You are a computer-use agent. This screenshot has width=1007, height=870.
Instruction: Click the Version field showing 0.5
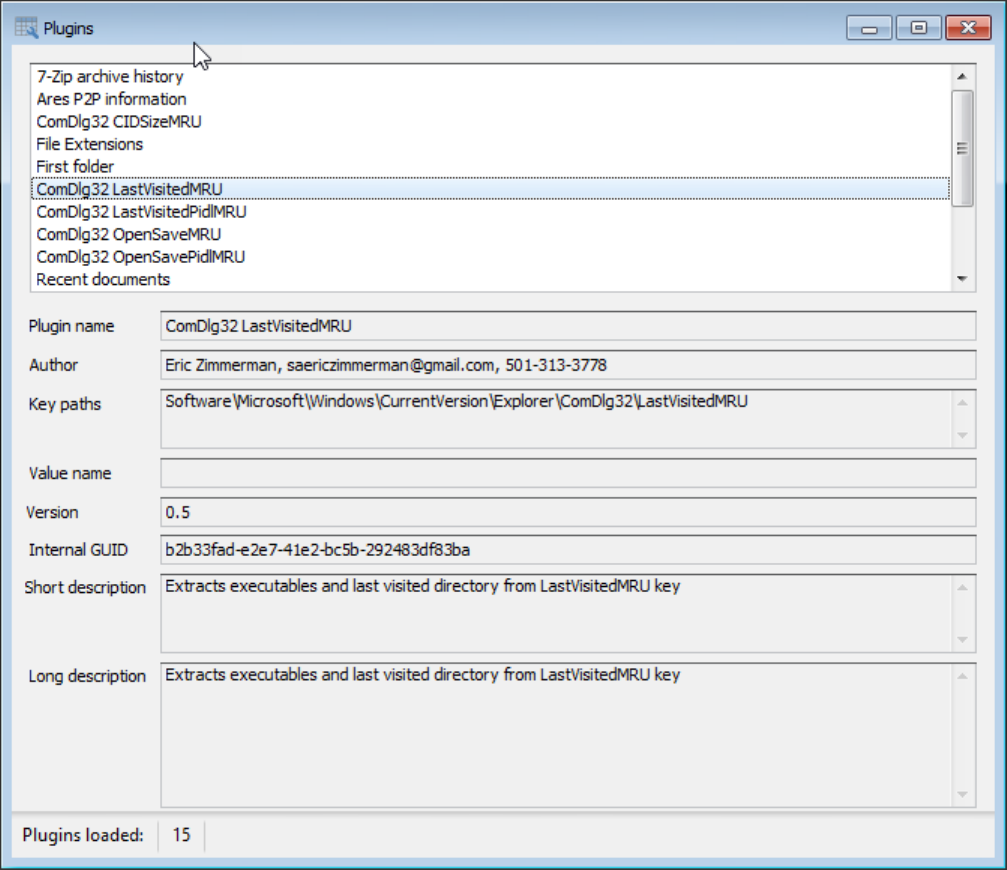[x=568, y=512]
